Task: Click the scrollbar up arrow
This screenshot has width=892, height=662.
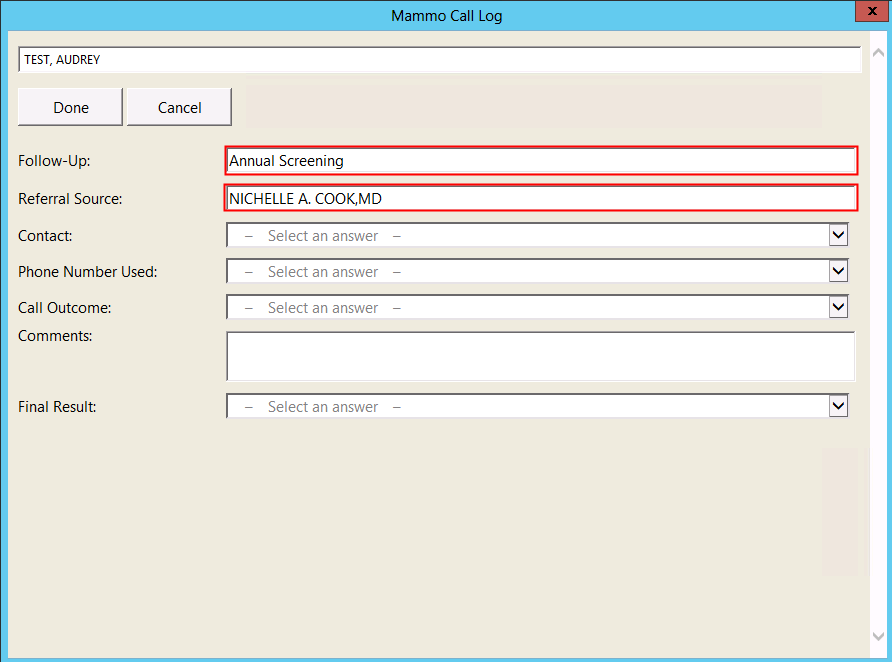Action: [878, 50]
